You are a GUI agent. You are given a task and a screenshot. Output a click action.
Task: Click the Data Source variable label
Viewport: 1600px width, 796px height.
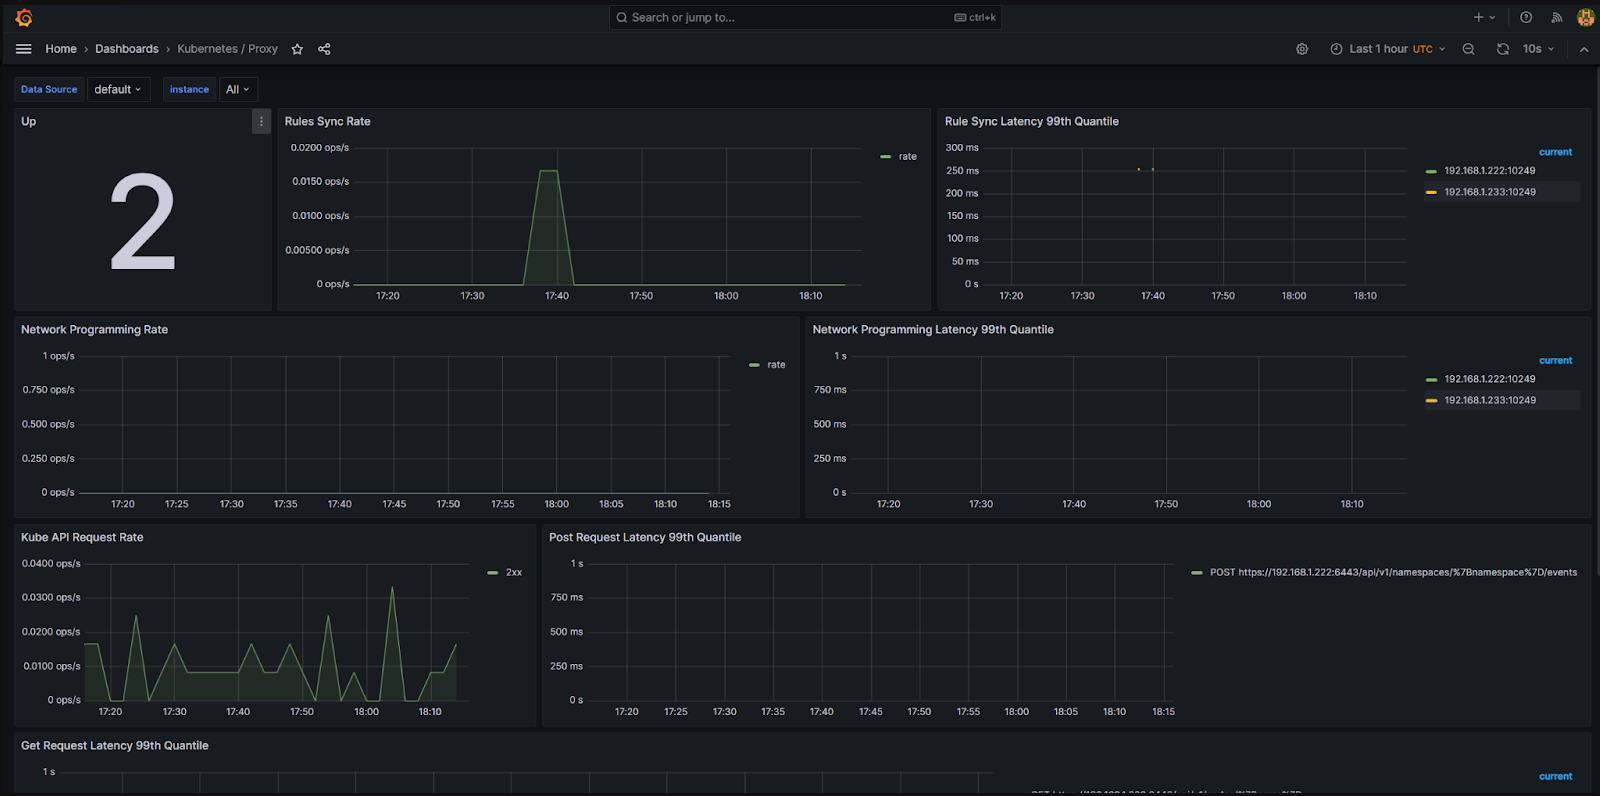coord(49,89)
